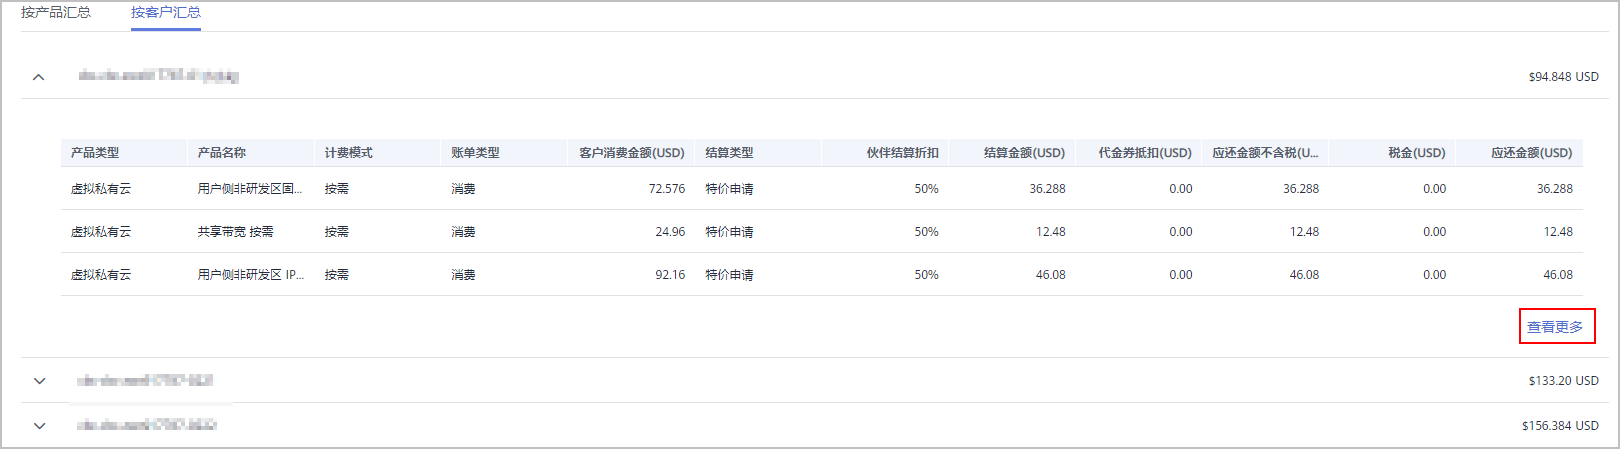Screen dimensions: 1620x449
Task: Expand the customer row totaling $133.20 USD
Action: (39, 381)
